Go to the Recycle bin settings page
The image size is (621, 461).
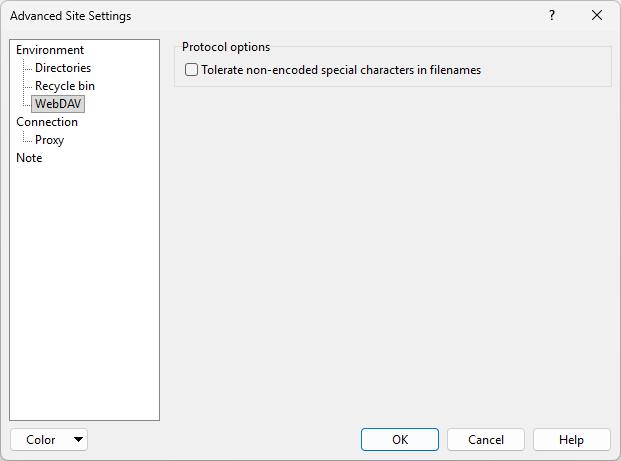click(x=65, y=86)
